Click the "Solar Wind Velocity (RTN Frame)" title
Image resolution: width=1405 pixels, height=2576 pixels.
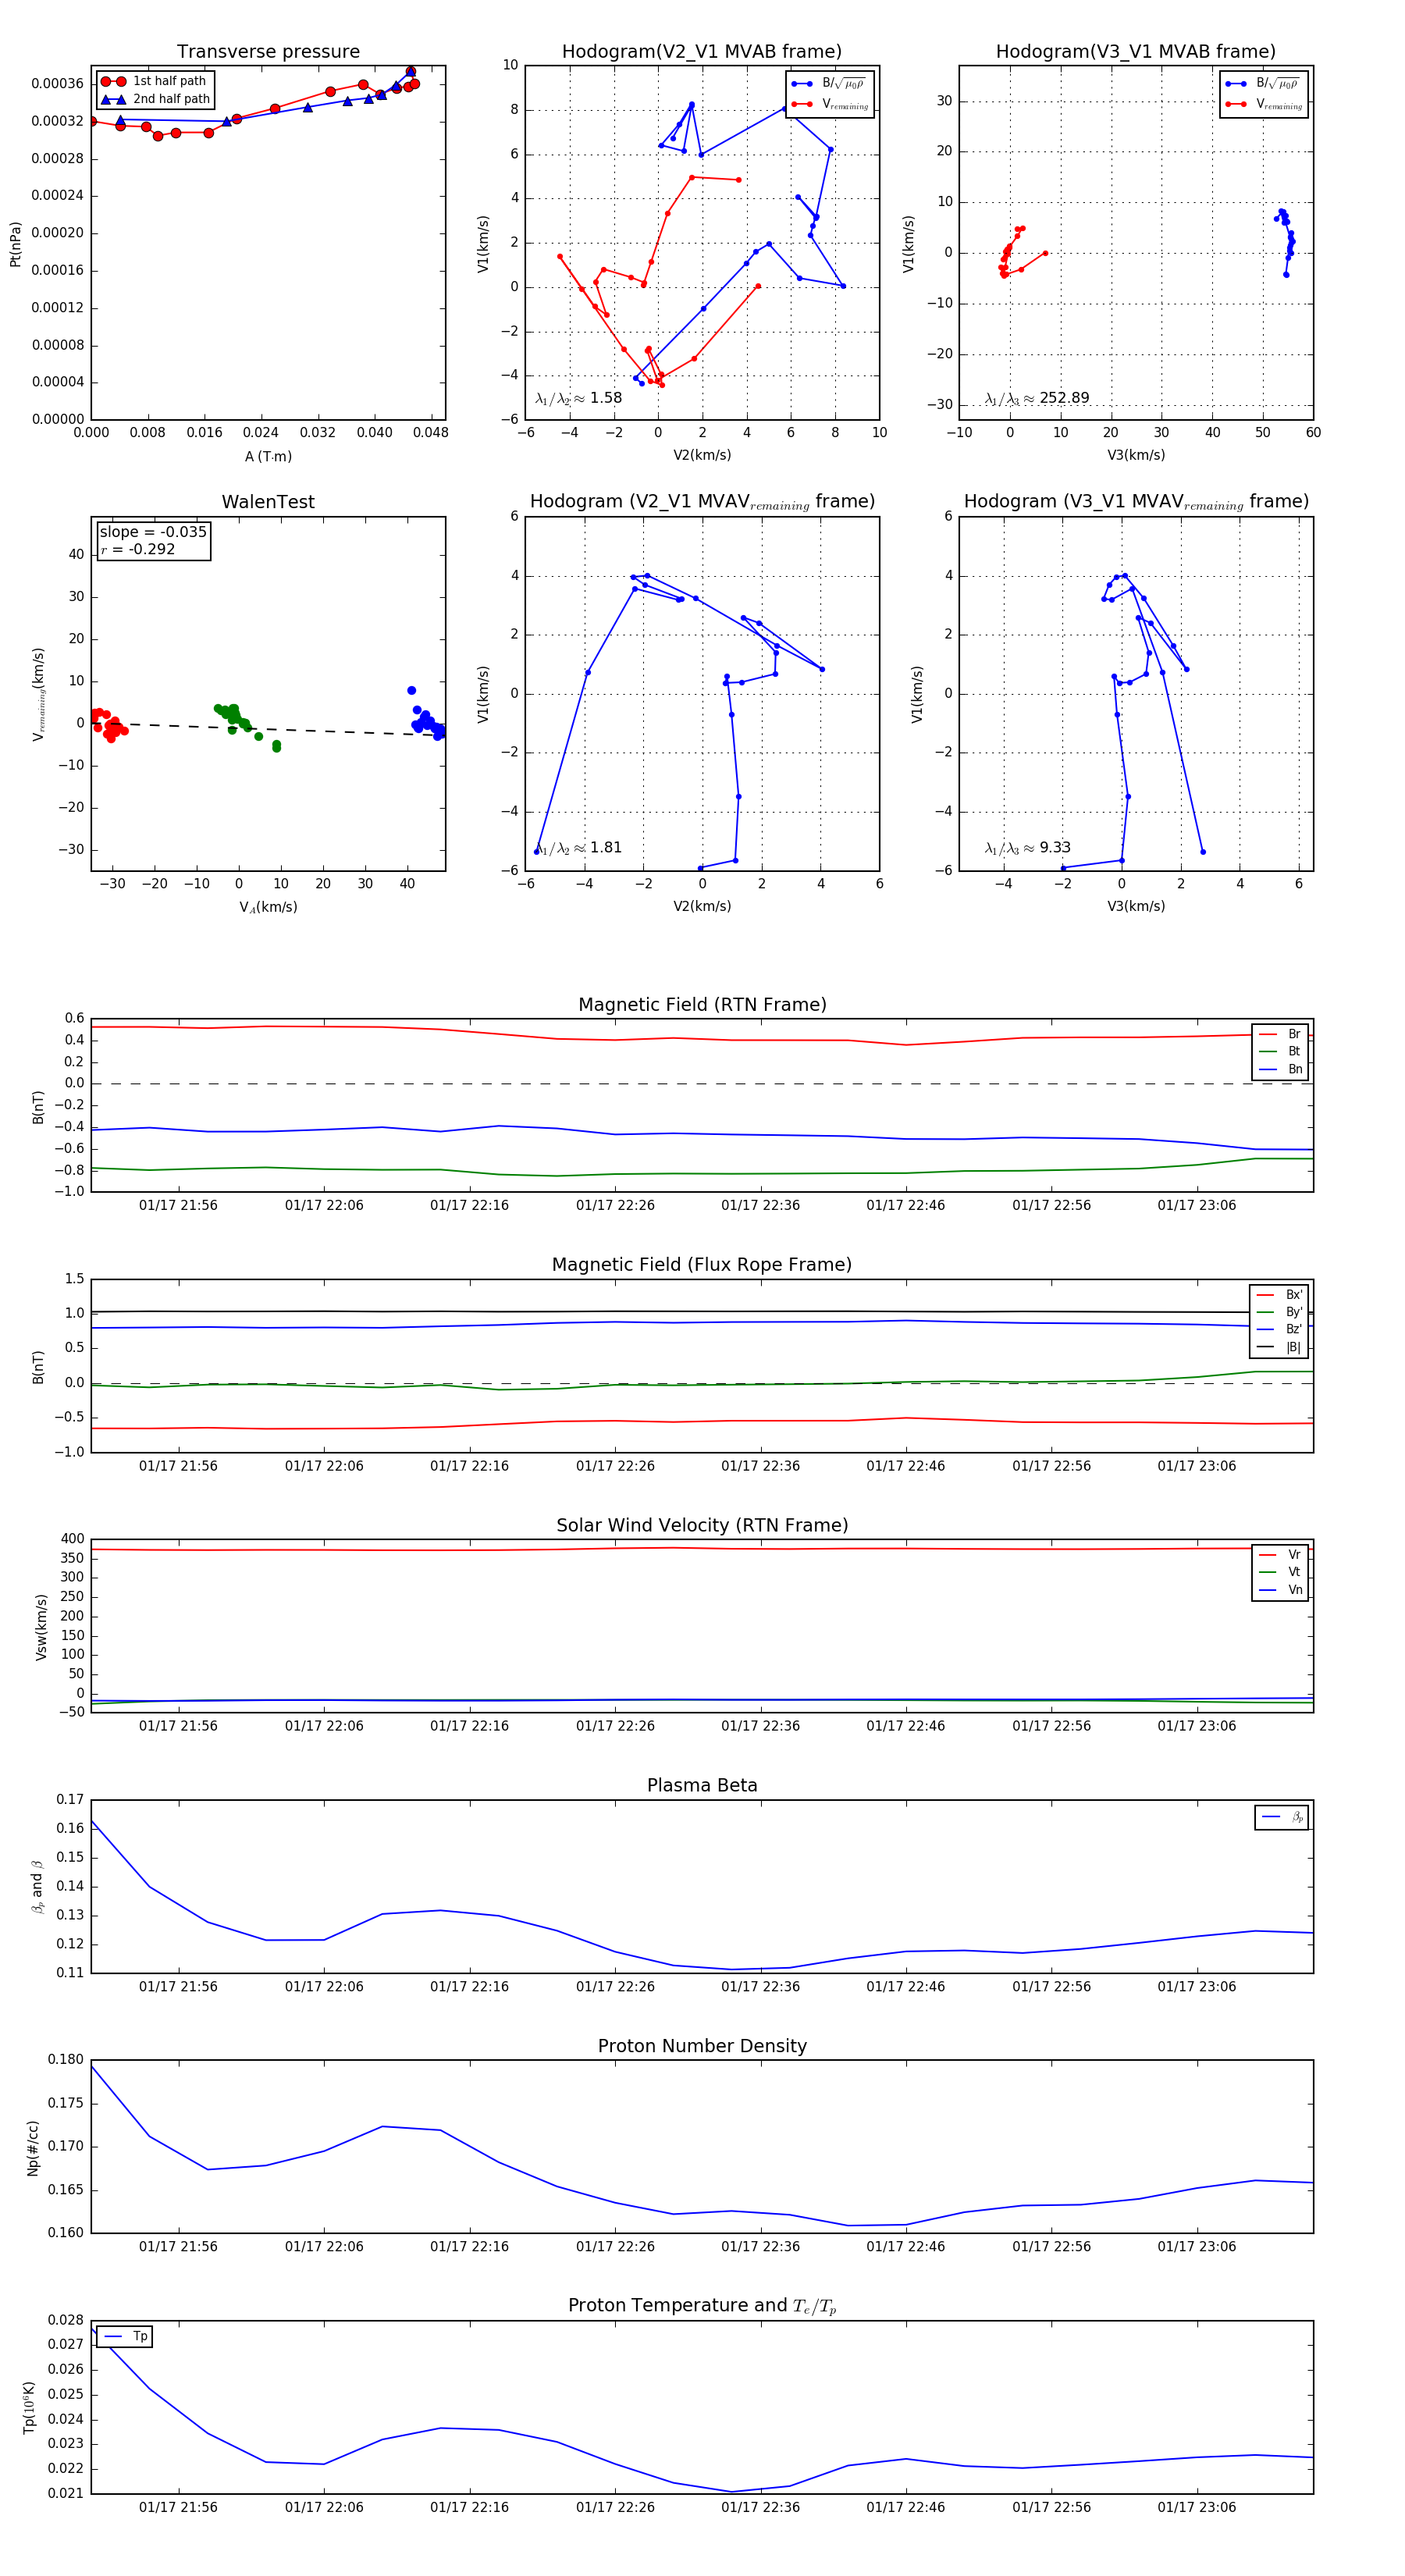click(702, 1525)
